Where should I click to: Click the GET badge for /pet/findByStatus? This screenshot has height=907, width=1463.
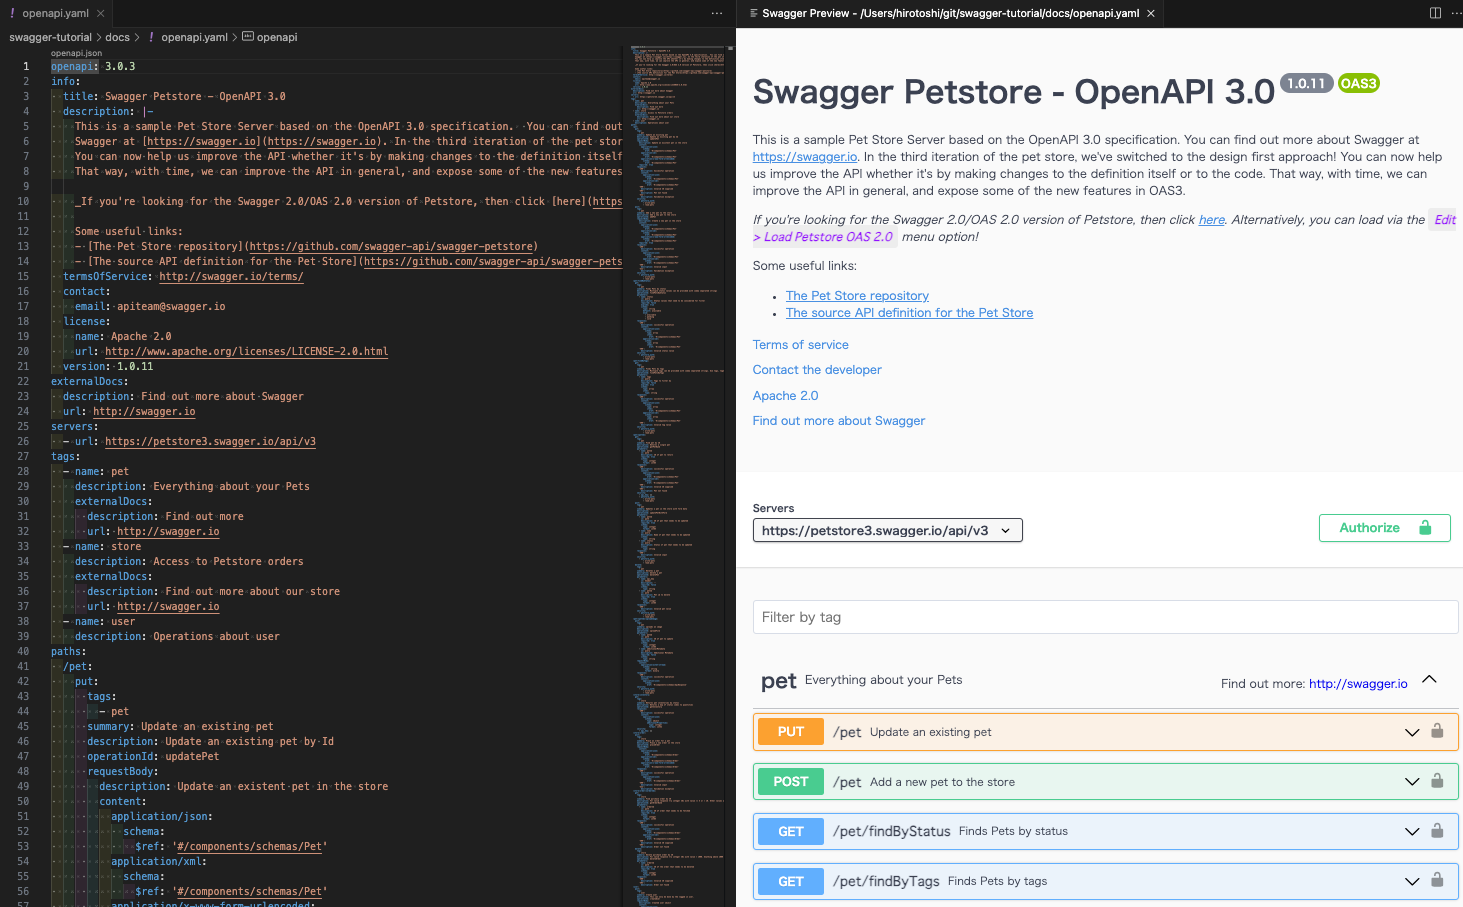coord(790,831)
